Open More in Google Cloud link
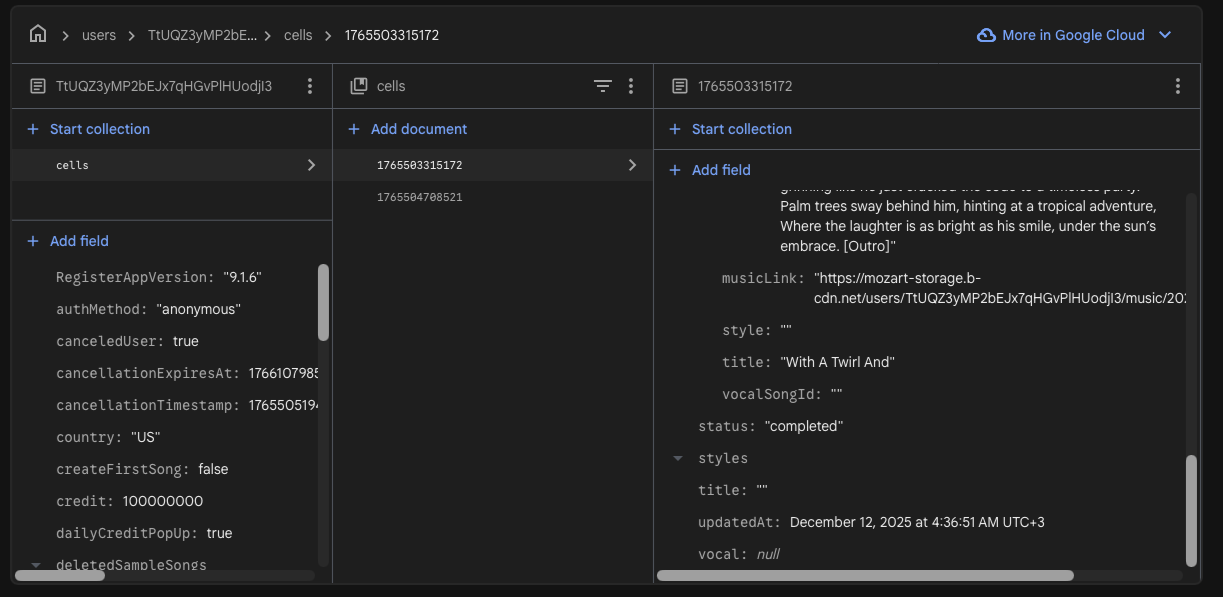 [1073, 35]
